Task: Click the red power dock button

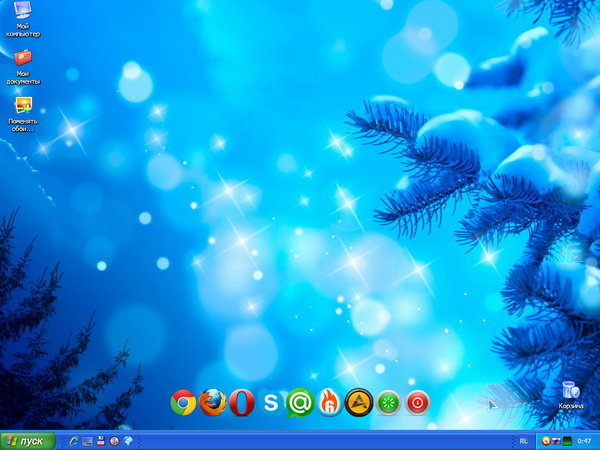Action: (417, 403)
